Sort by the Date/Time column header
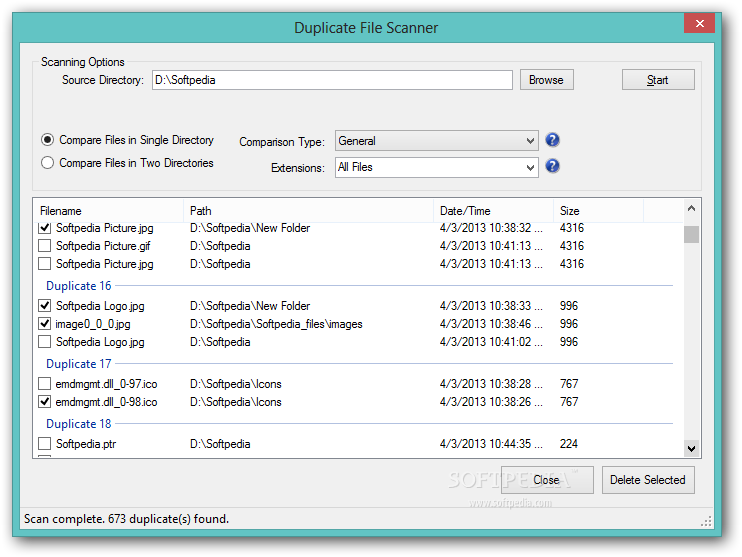The width and height of the screenshot is (742, 557). click(x=493, y=211)
